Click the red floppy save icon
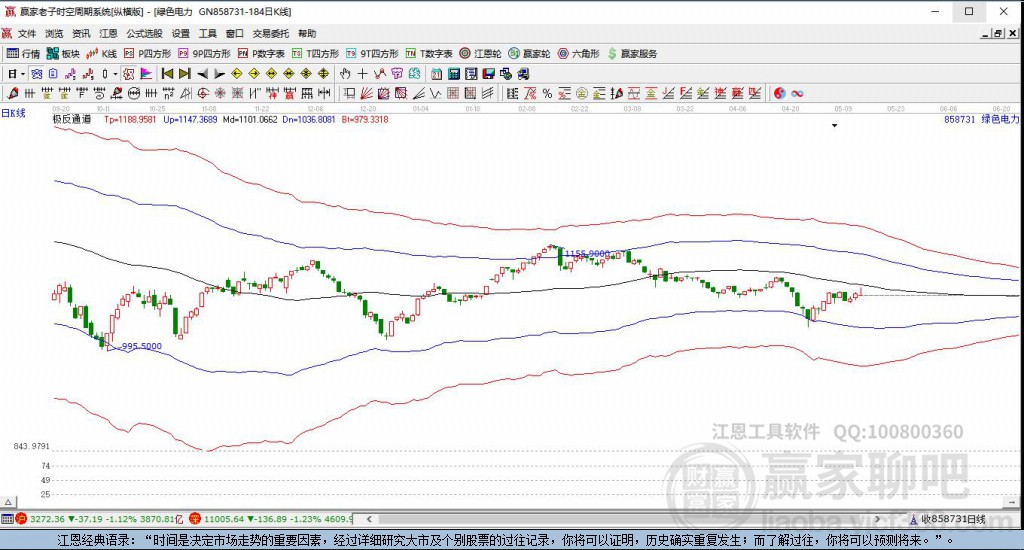The image size is (1024, 550). 488,74
